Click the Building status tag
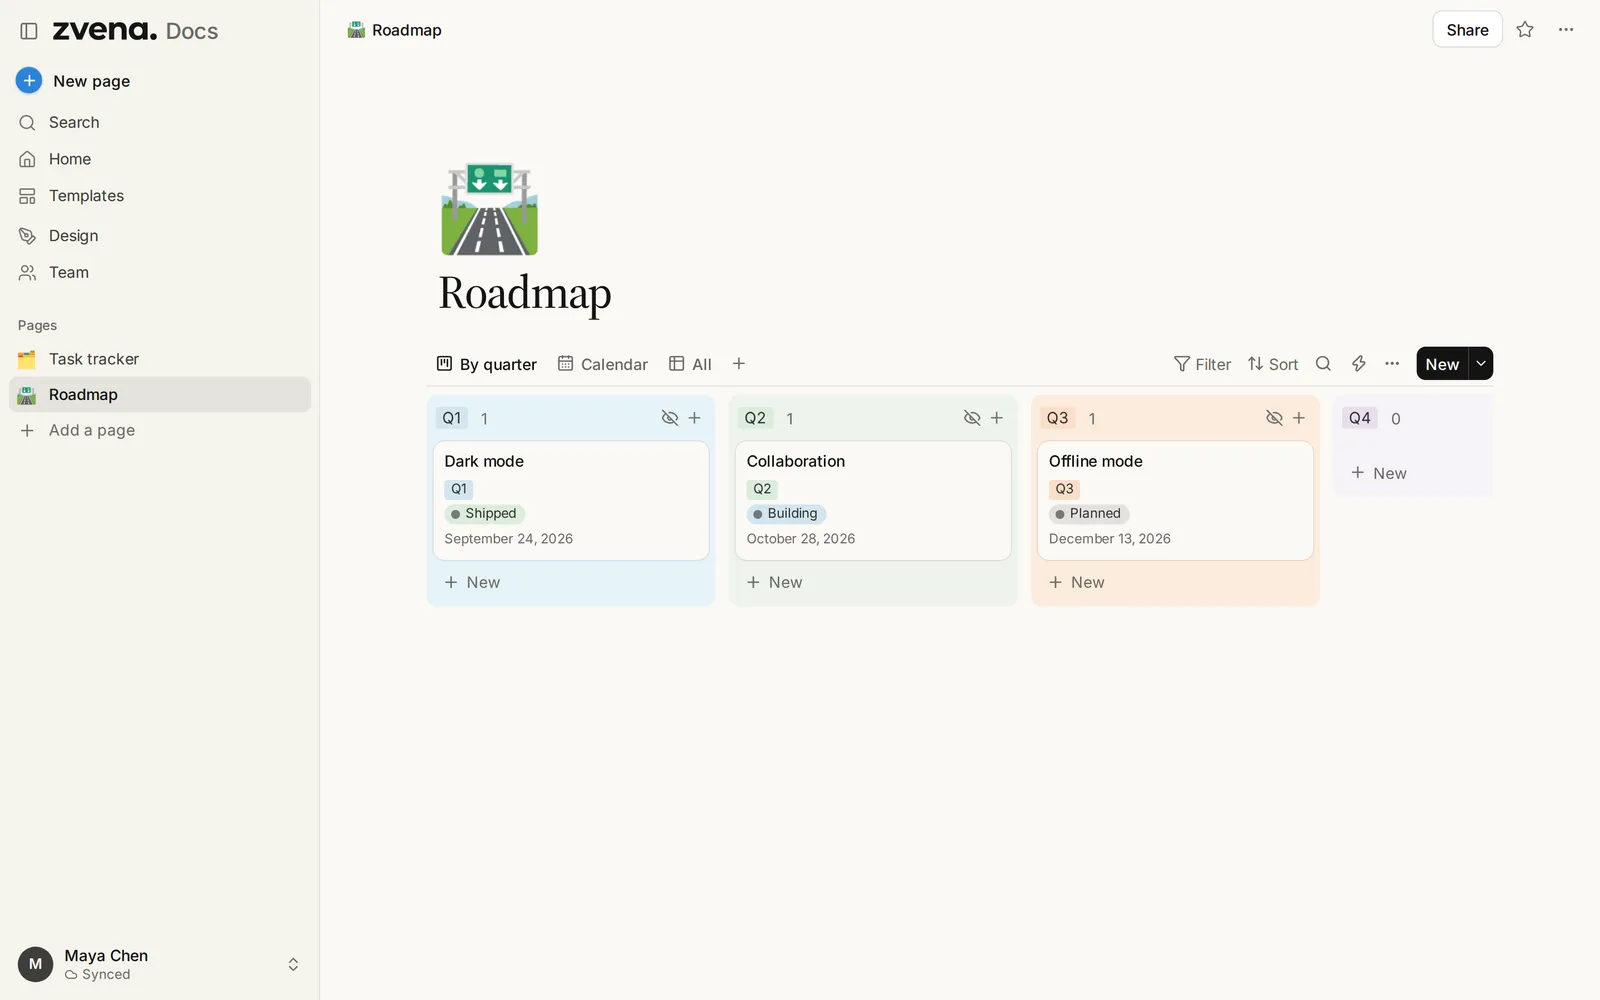Viewport: 1600px width, 1000px height. coord(786,514)
